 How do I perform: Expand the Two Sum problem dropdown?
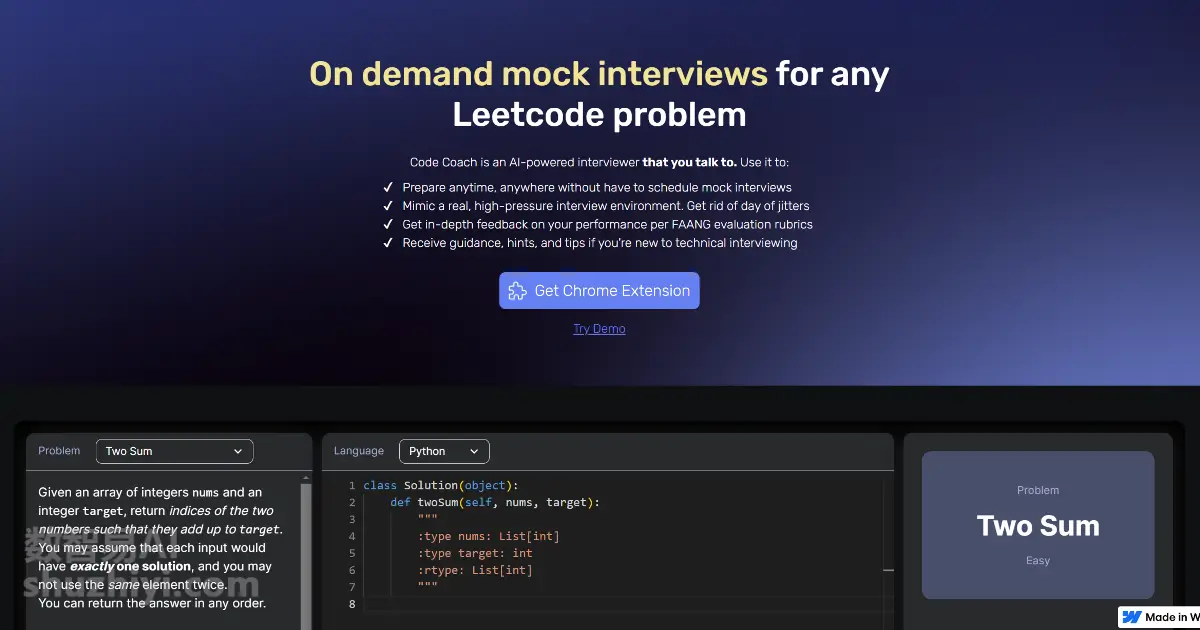[174, 451]
